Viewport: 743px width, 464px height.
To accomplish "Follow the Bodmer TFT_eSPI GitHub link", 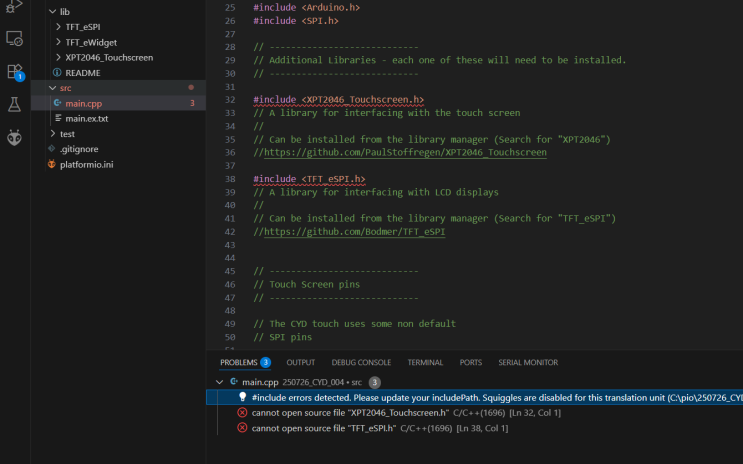I will 354,231.
